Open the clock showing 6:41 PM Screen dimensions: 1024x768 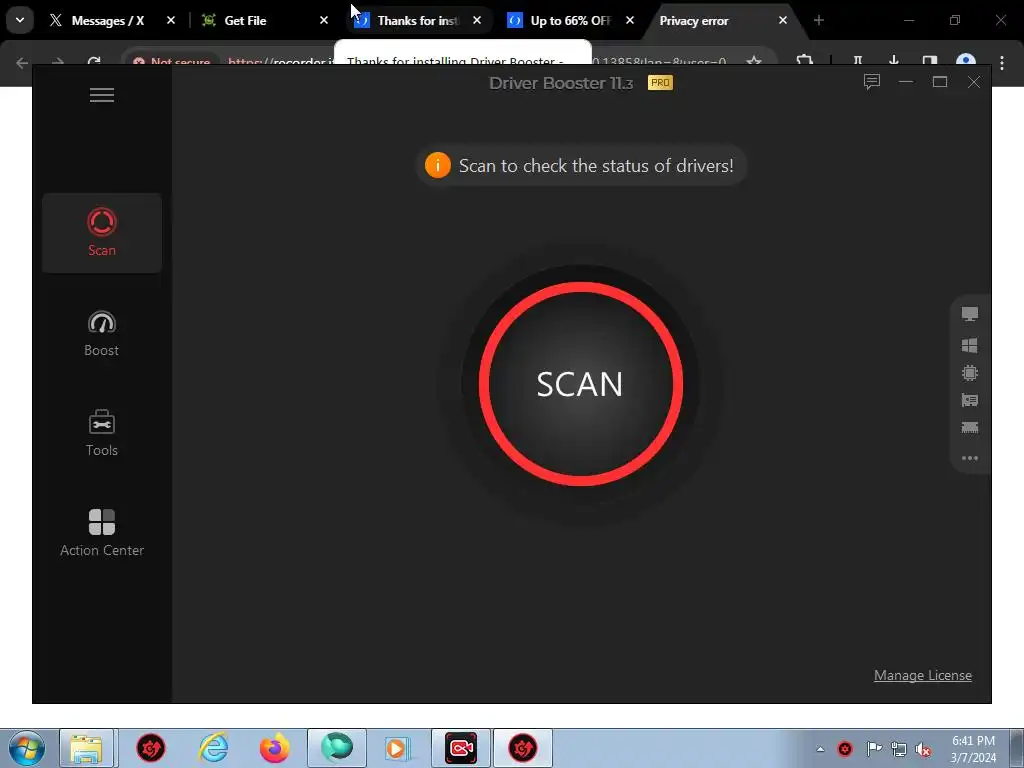973,749
